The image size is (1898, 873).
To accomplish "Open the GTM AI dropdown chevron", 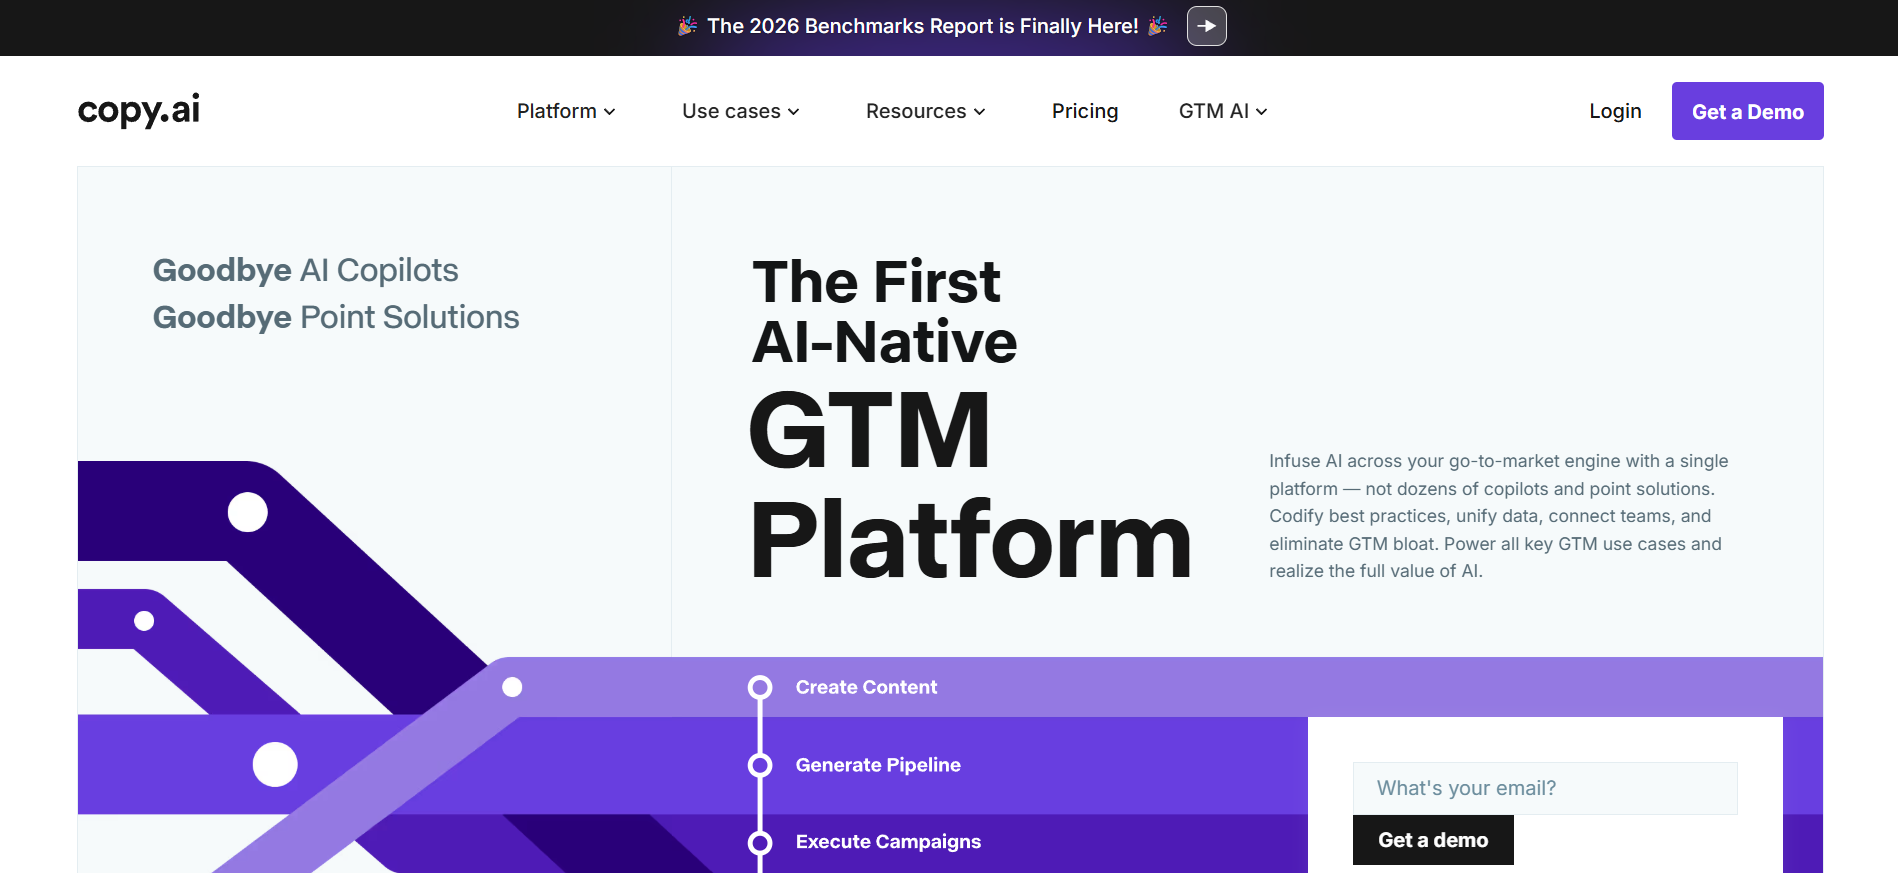I will [1262, 112].
